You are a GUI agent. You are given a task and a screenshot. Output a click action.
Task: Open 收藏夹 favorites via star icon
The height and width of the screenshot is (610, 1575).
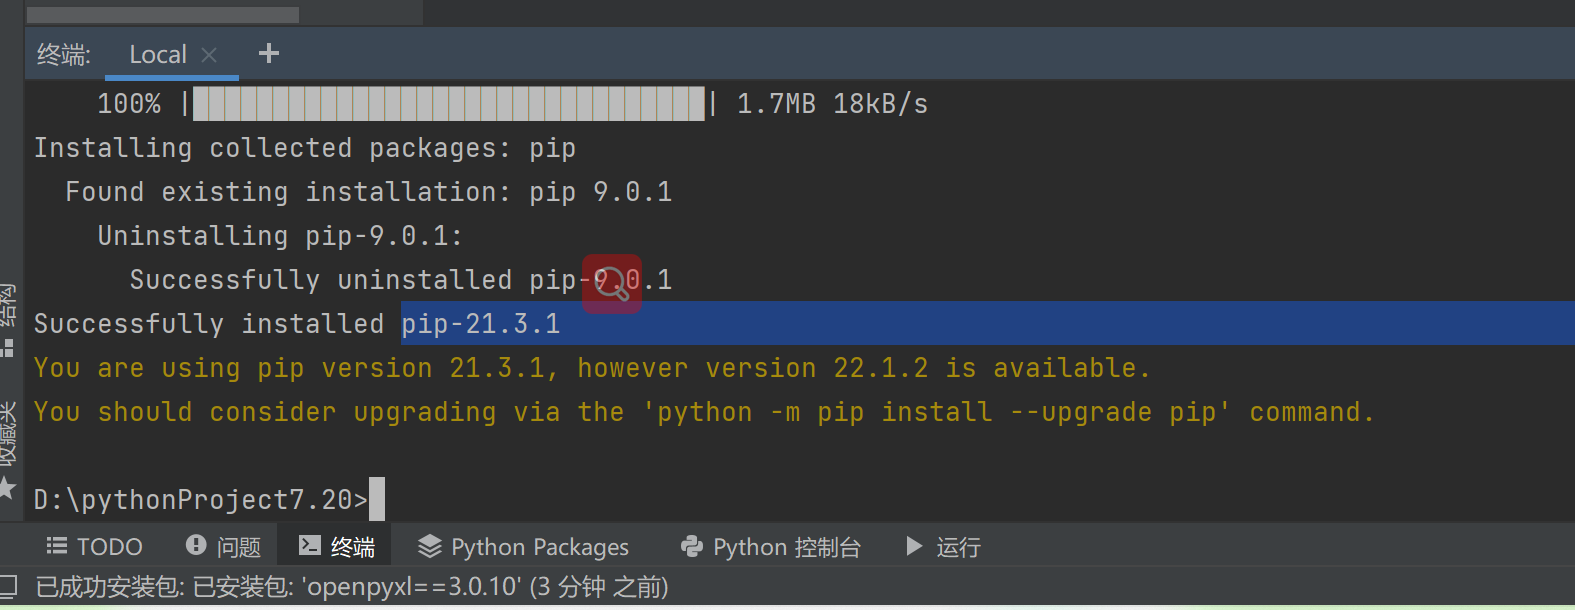point(8,488)
